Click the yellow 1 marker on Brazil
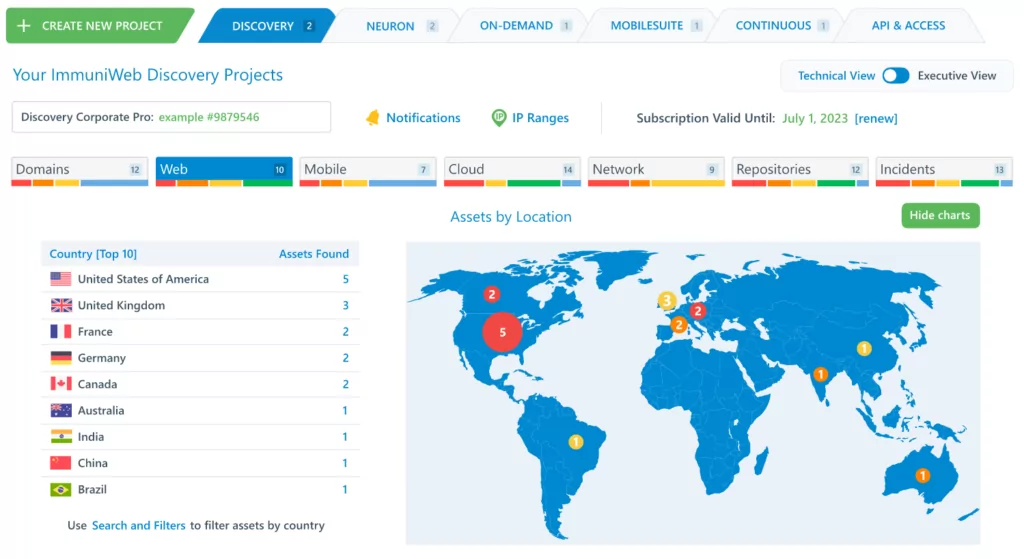1024x559 pixels. point(575,442)
